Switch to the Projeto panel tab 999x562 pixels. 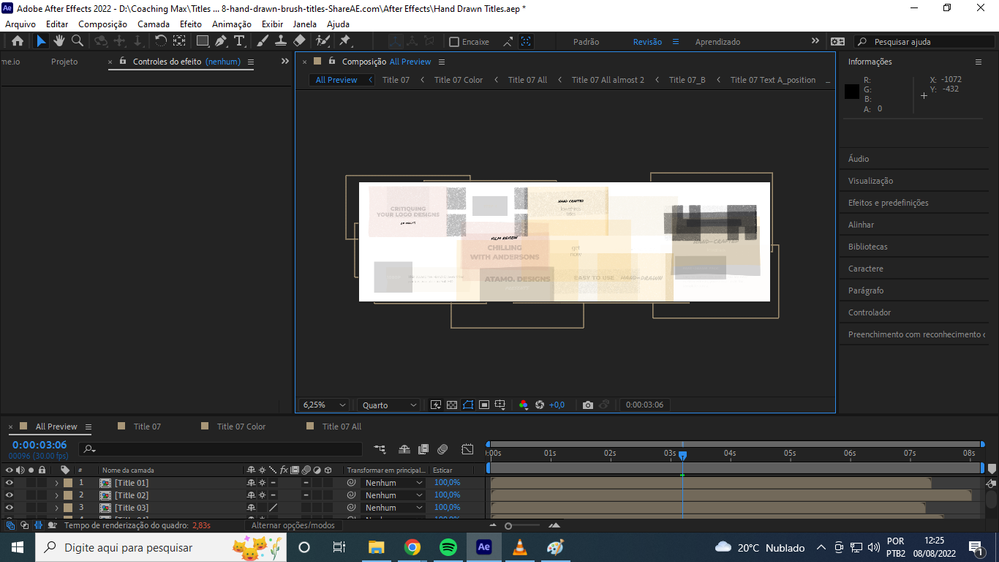(x=64, y=62)
